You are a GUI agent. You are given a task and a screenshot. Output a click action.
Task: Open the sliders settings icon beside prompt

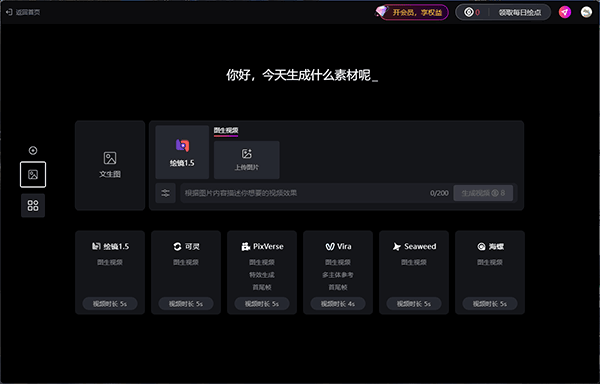pos(165,193)
